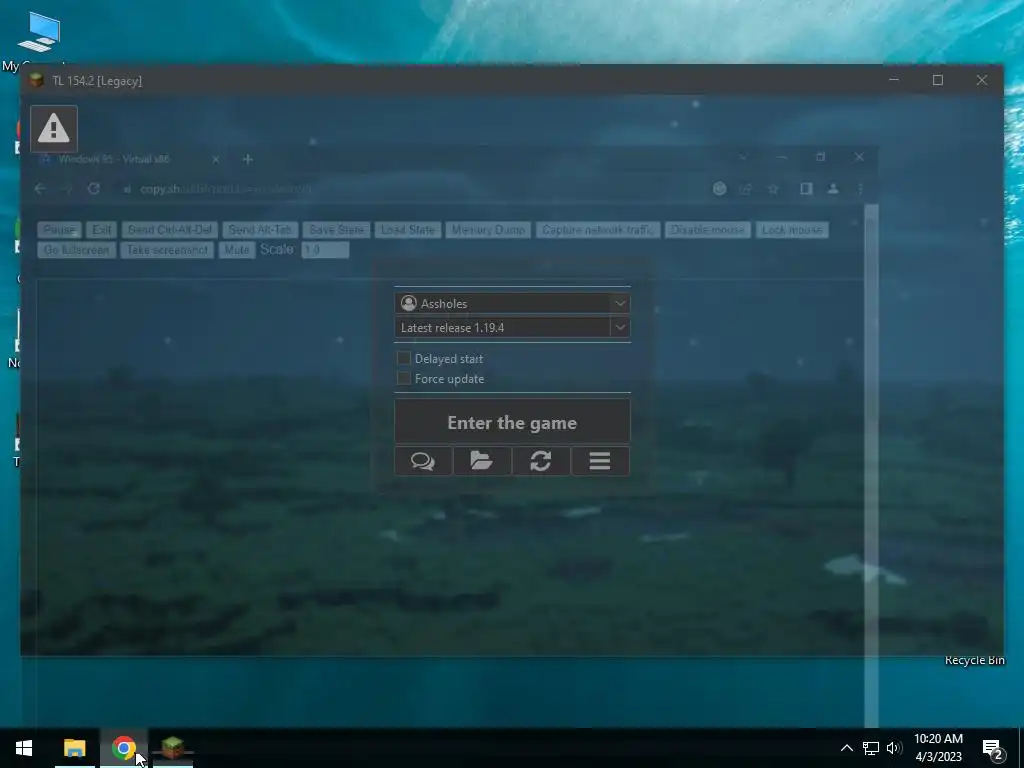The width and height of the screenshot is (1024, 768).
Task: Click the Chrome address bar copy.sh URL
Action: (x=225, y=189)
